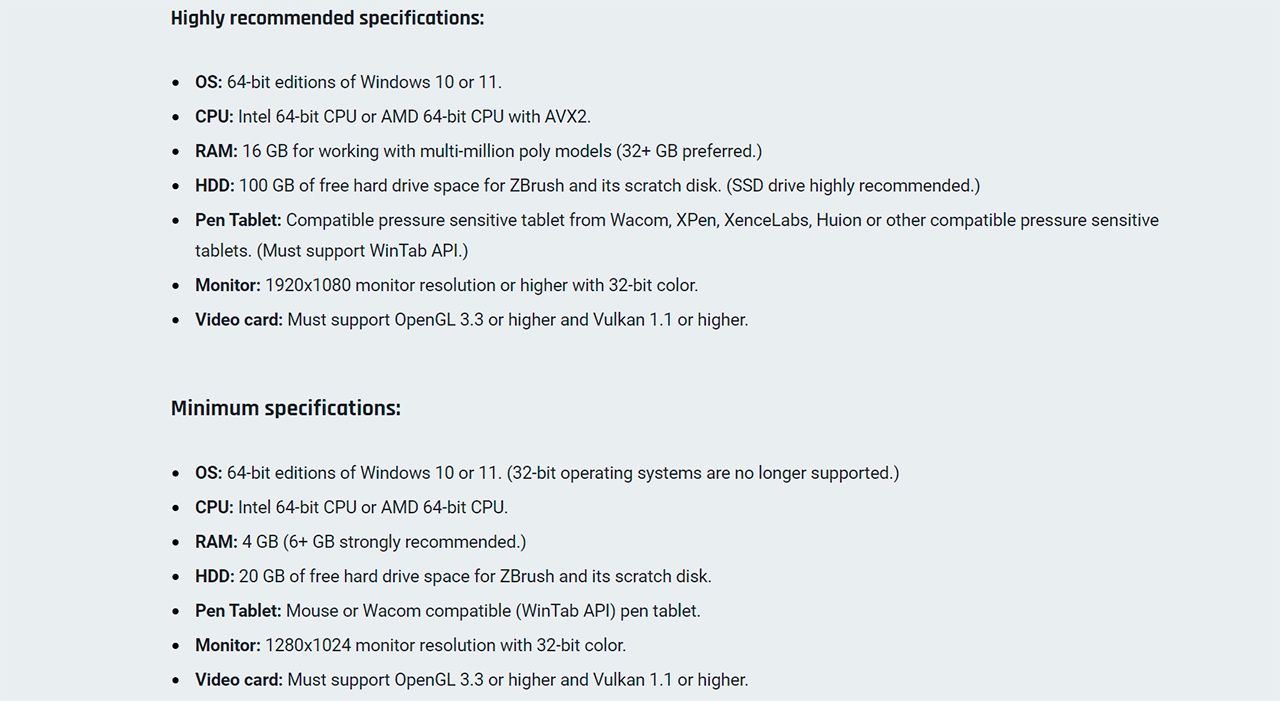Click the minimum "Video card:" label
The width and height of the screenshot is (1280, 701).
[239, 680]
